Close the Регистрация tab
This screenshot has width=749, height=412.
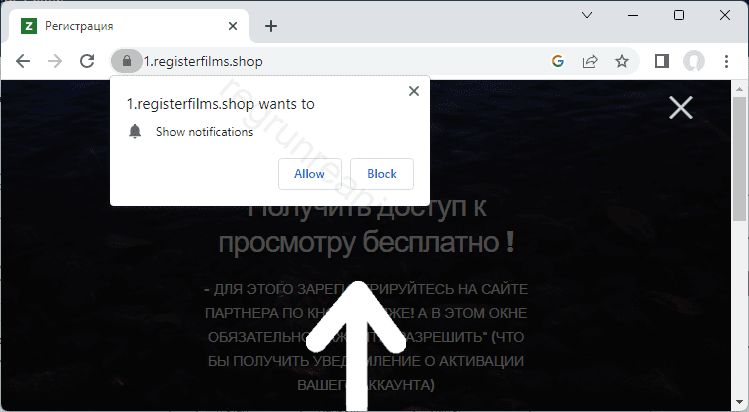pos(234,25)
